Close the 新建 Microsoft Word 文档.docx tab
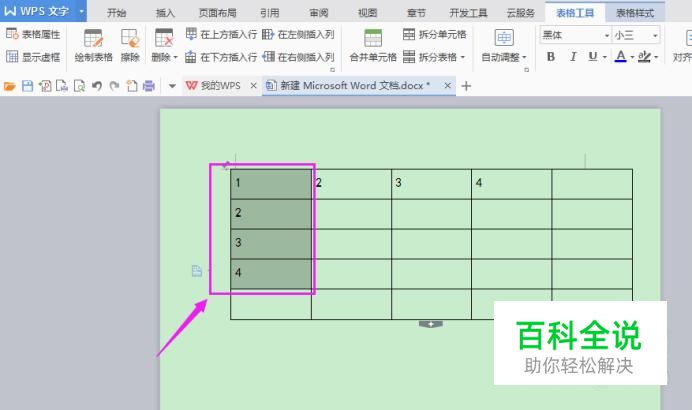Screen dimensions: 692x410 pyautogui.click(x=448, y=86)
